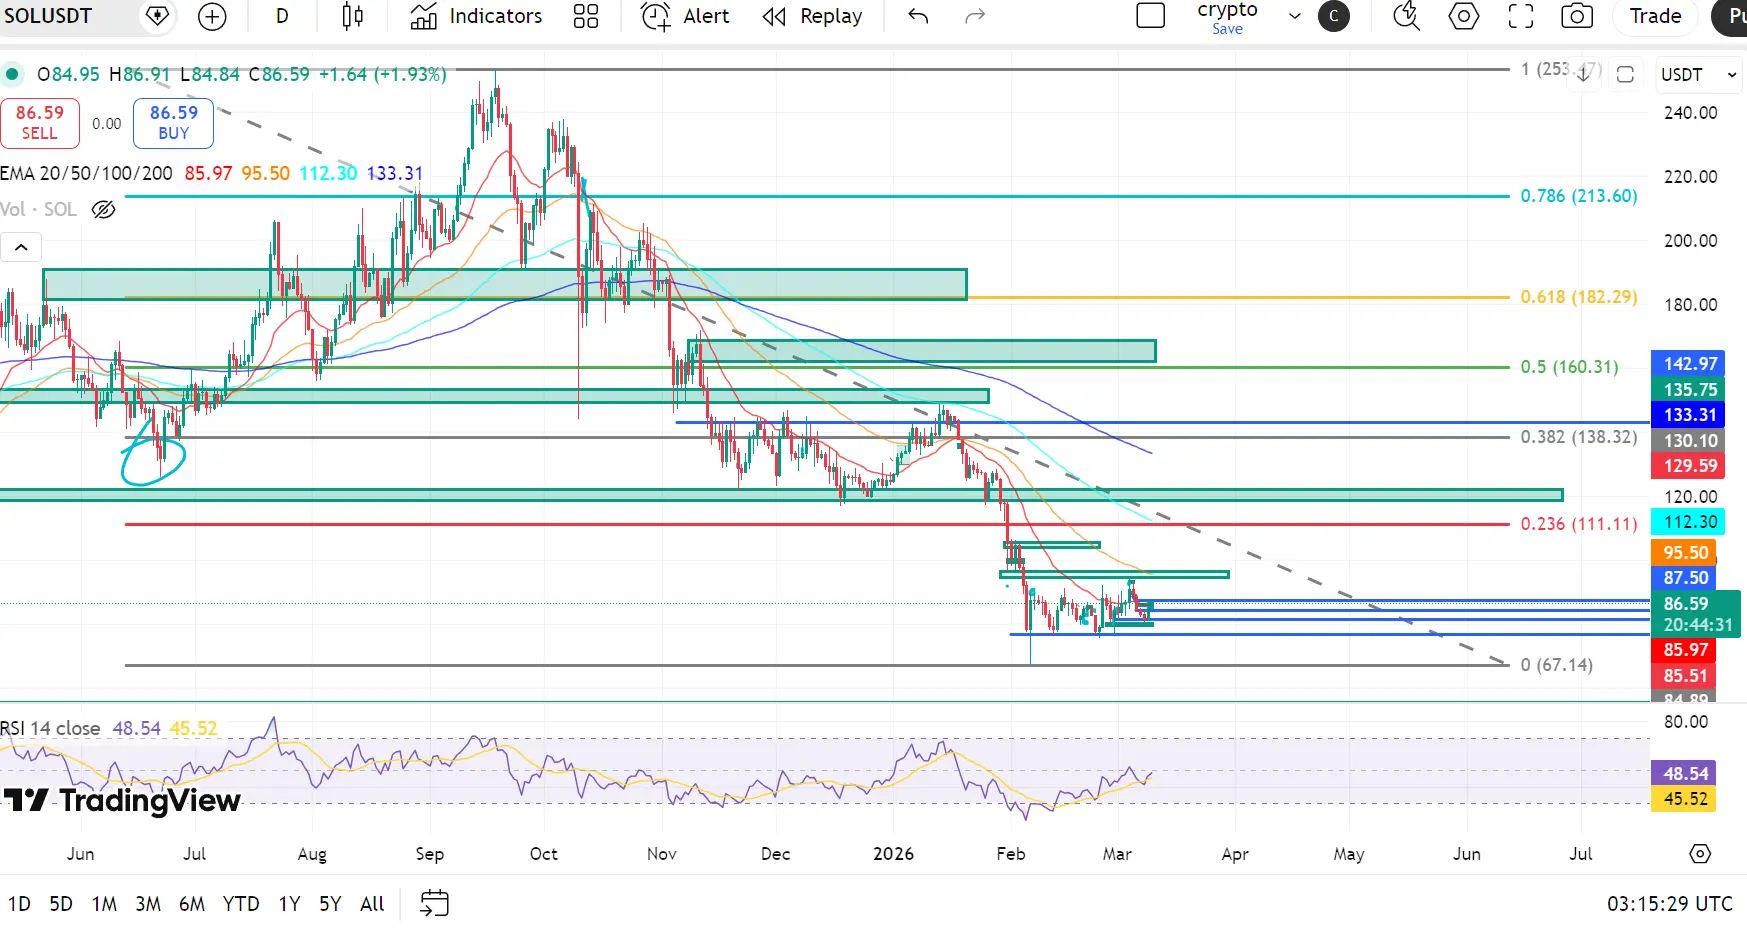This screenshot has height=928, width=1747.
Task: Open the indicator templates grid icon
Action: tap(586, 16)
